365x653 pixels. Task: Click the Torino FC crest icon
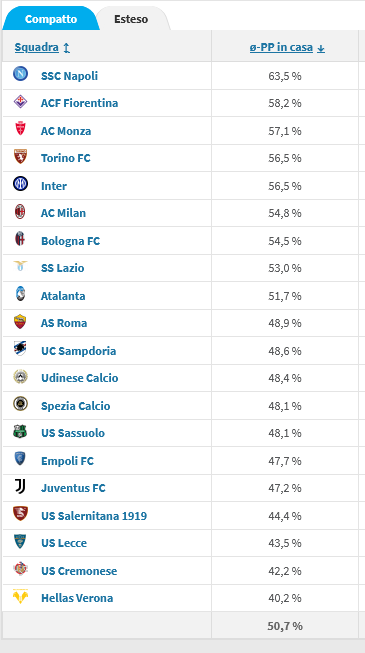20,157
